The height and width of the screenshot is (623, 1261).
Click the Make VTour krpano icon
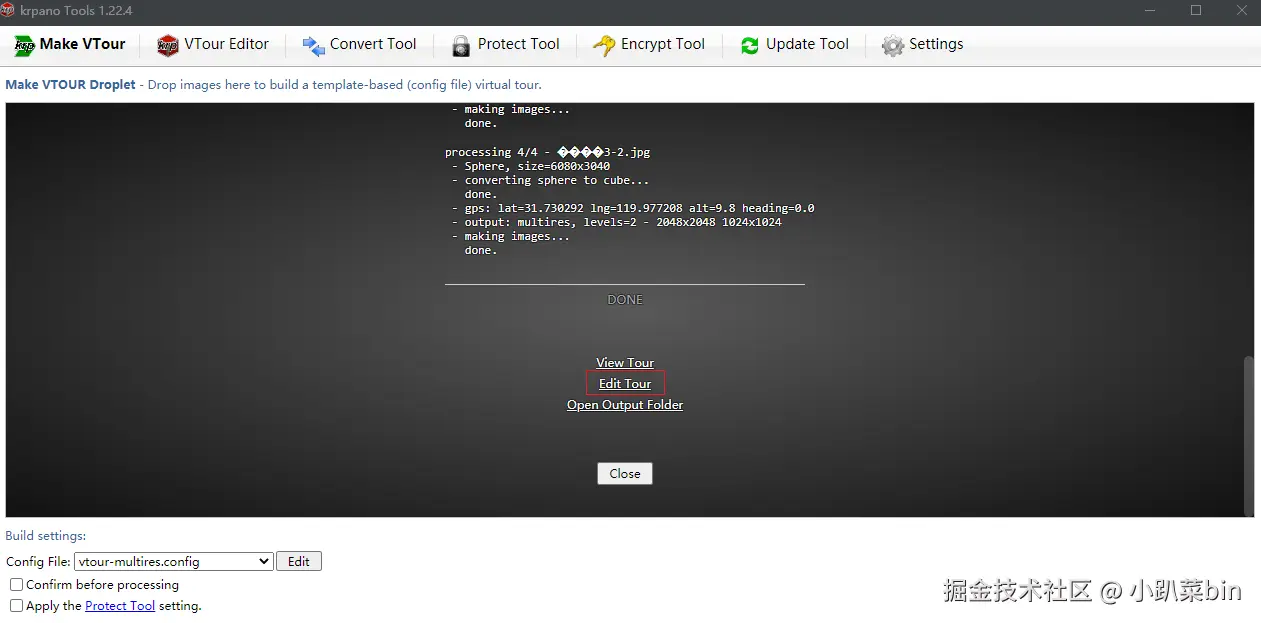tap(24, 45)
